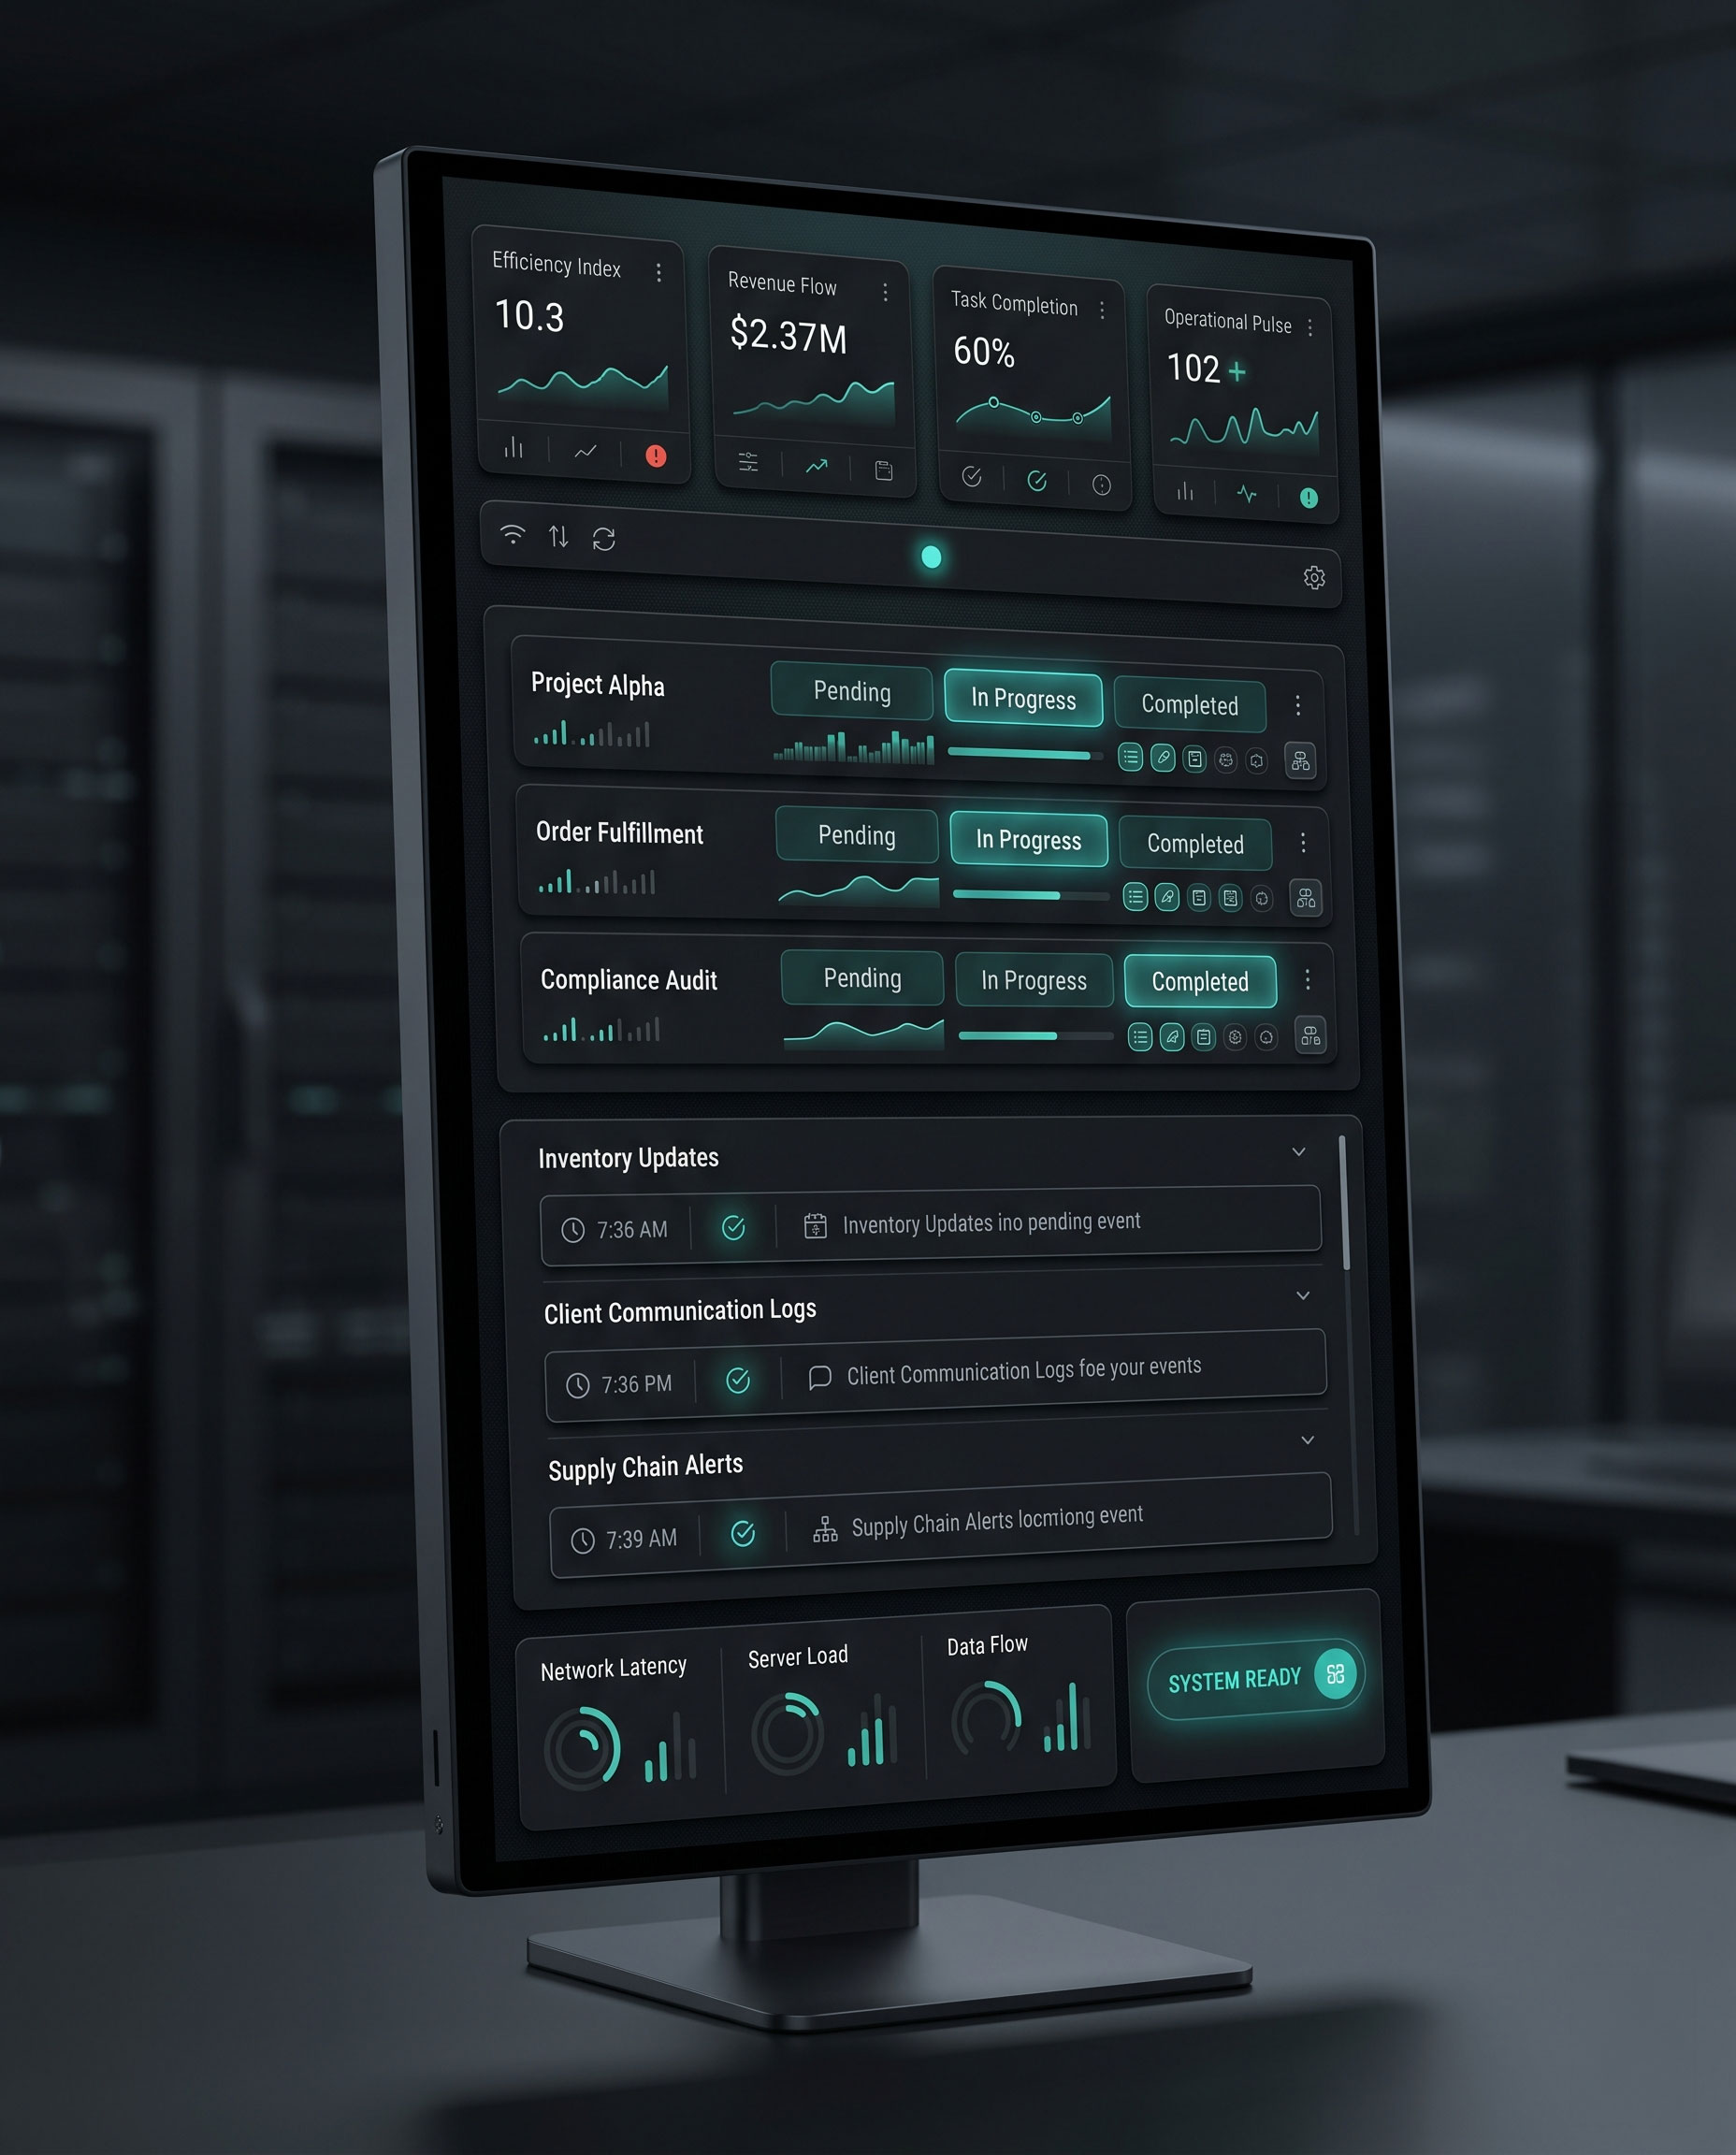Toggle the check mark on 7:36 AM entry
The image size is (1736, 2155).
[x=733, y=1228]
